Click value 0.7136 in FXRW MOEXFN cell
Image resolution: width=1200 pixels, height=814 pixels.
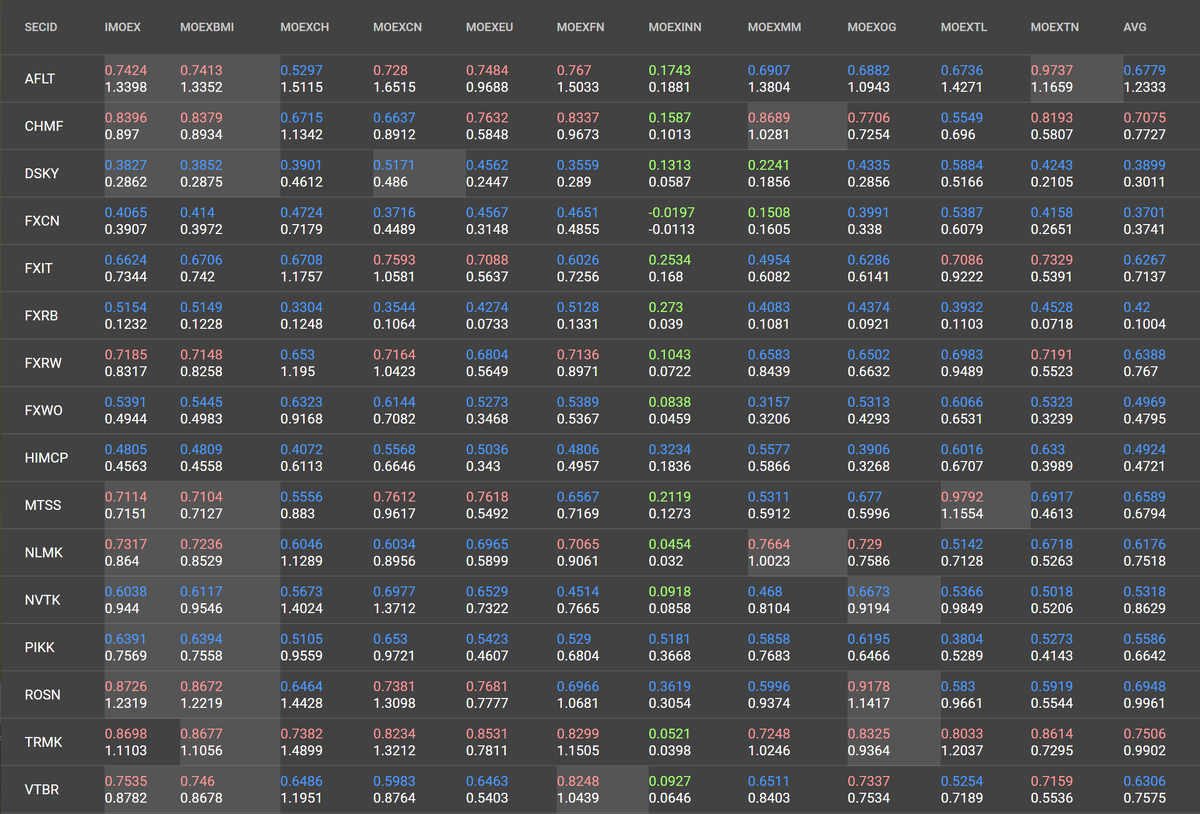point(577,355)
